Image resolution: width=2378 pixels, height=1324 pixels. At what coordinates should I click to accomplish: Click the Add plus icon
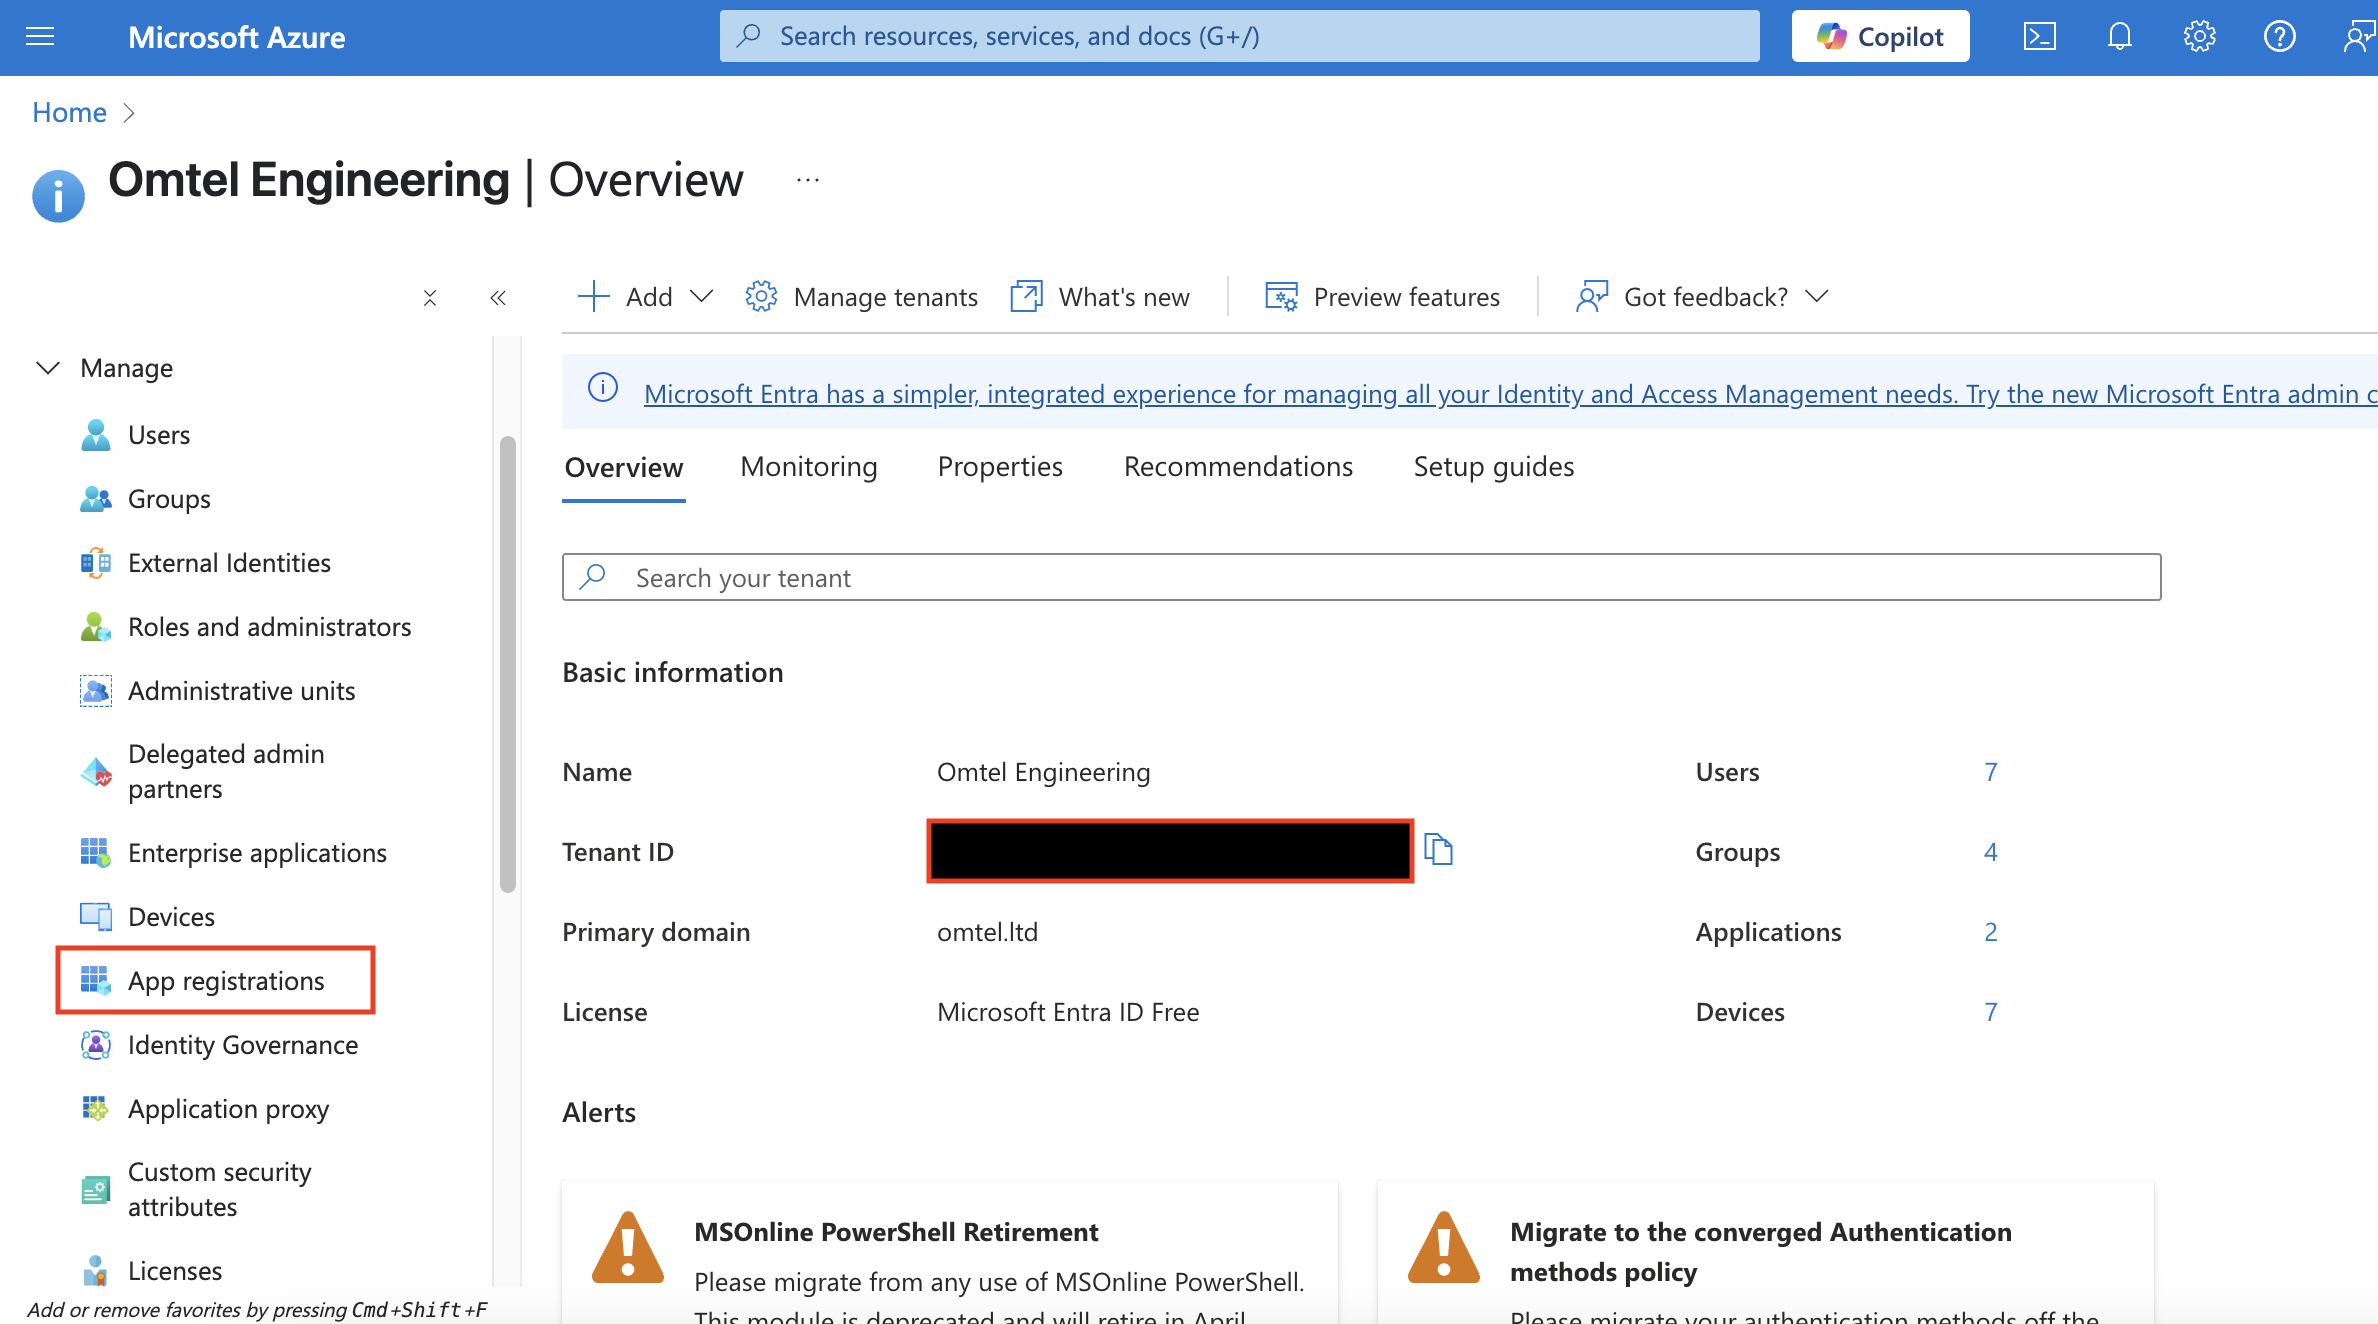[x=593, y=297]
